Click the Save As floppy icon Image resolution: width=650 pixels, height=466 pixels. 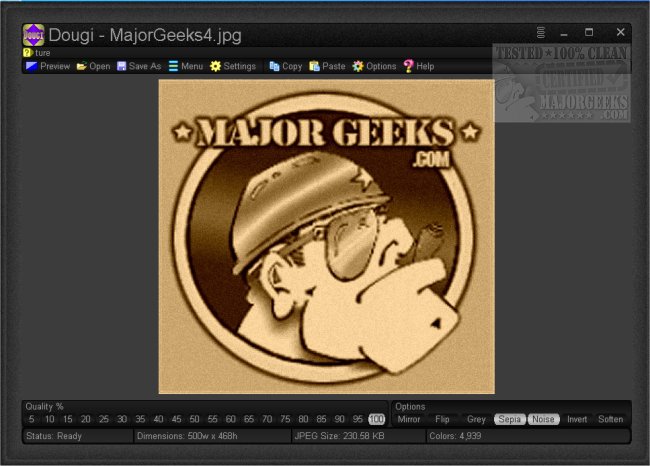click(121, 66)
